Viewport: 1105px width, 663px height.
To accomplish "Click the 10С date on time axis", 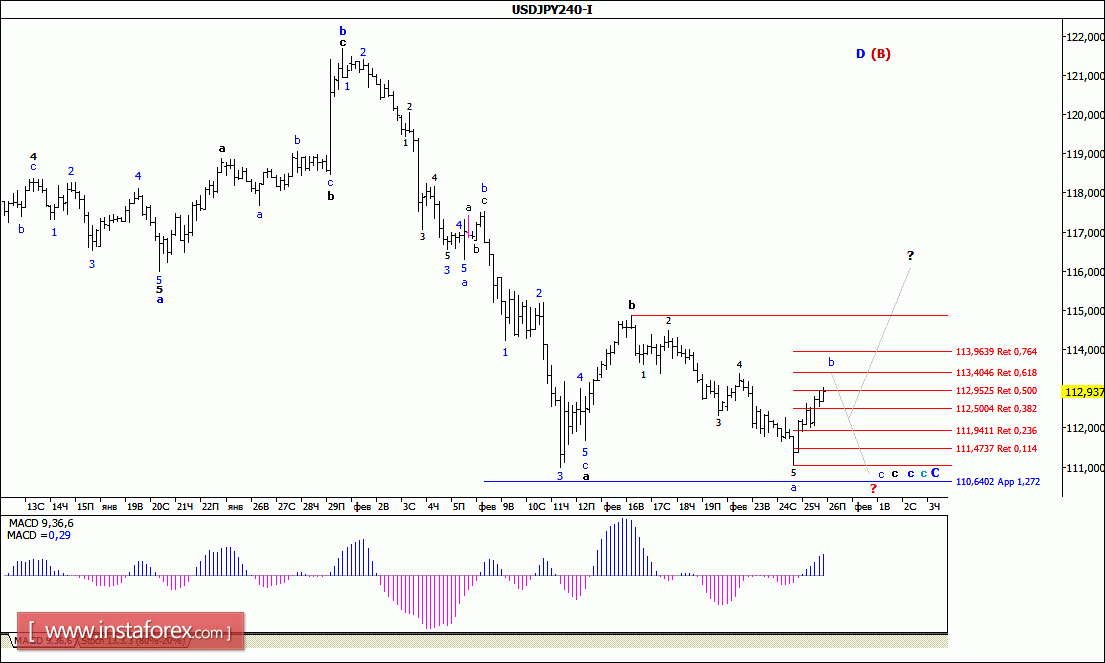I will coord(536,506).
